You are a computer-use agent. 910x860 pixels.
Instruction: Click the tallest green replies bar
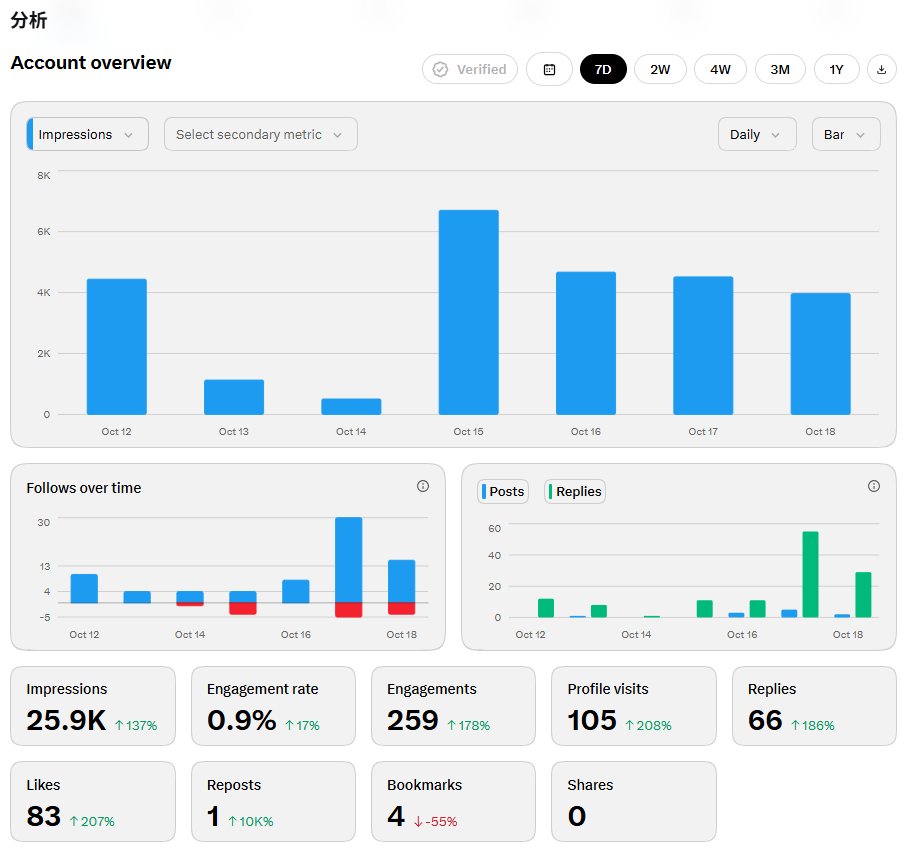click(x=810, y=574)
